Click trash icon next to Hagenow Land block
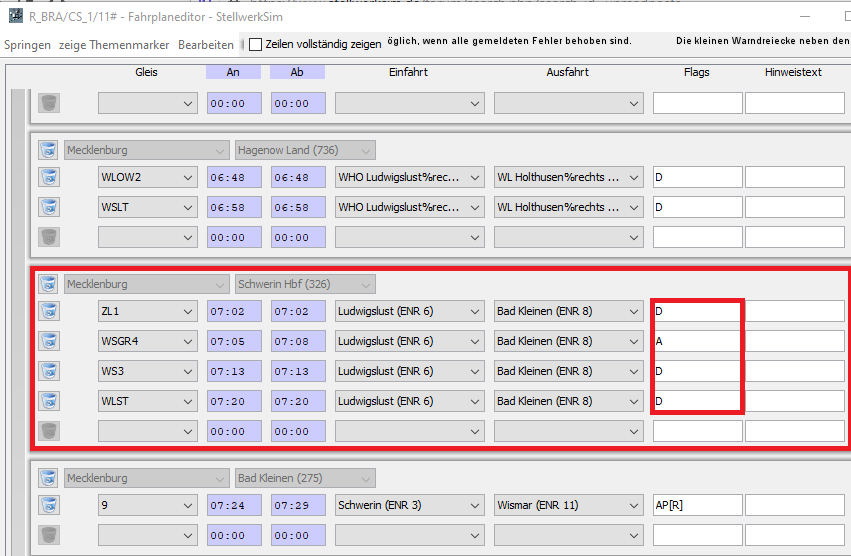Screen dimensions: 851x556 49,150
